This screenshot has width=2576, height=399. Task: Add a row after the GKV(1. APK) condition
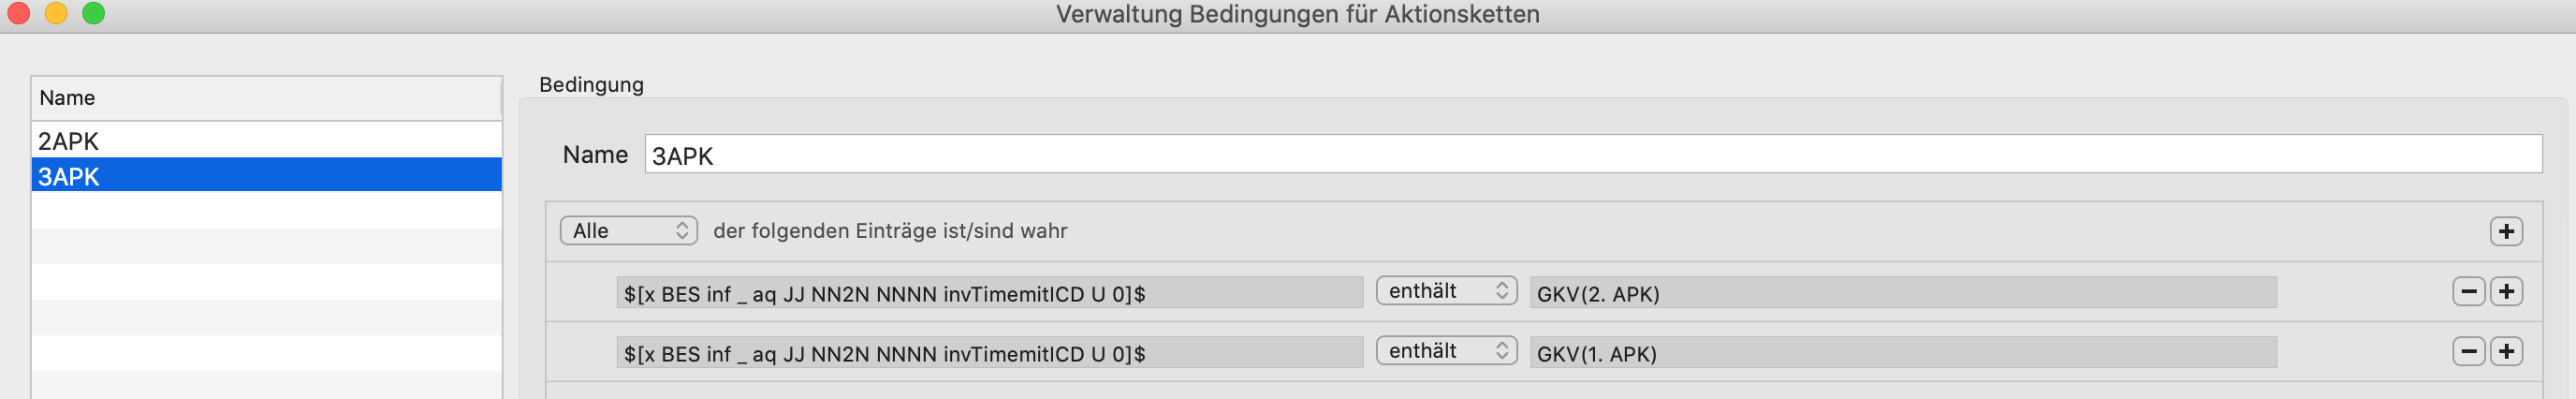(x=2506, y=351)
